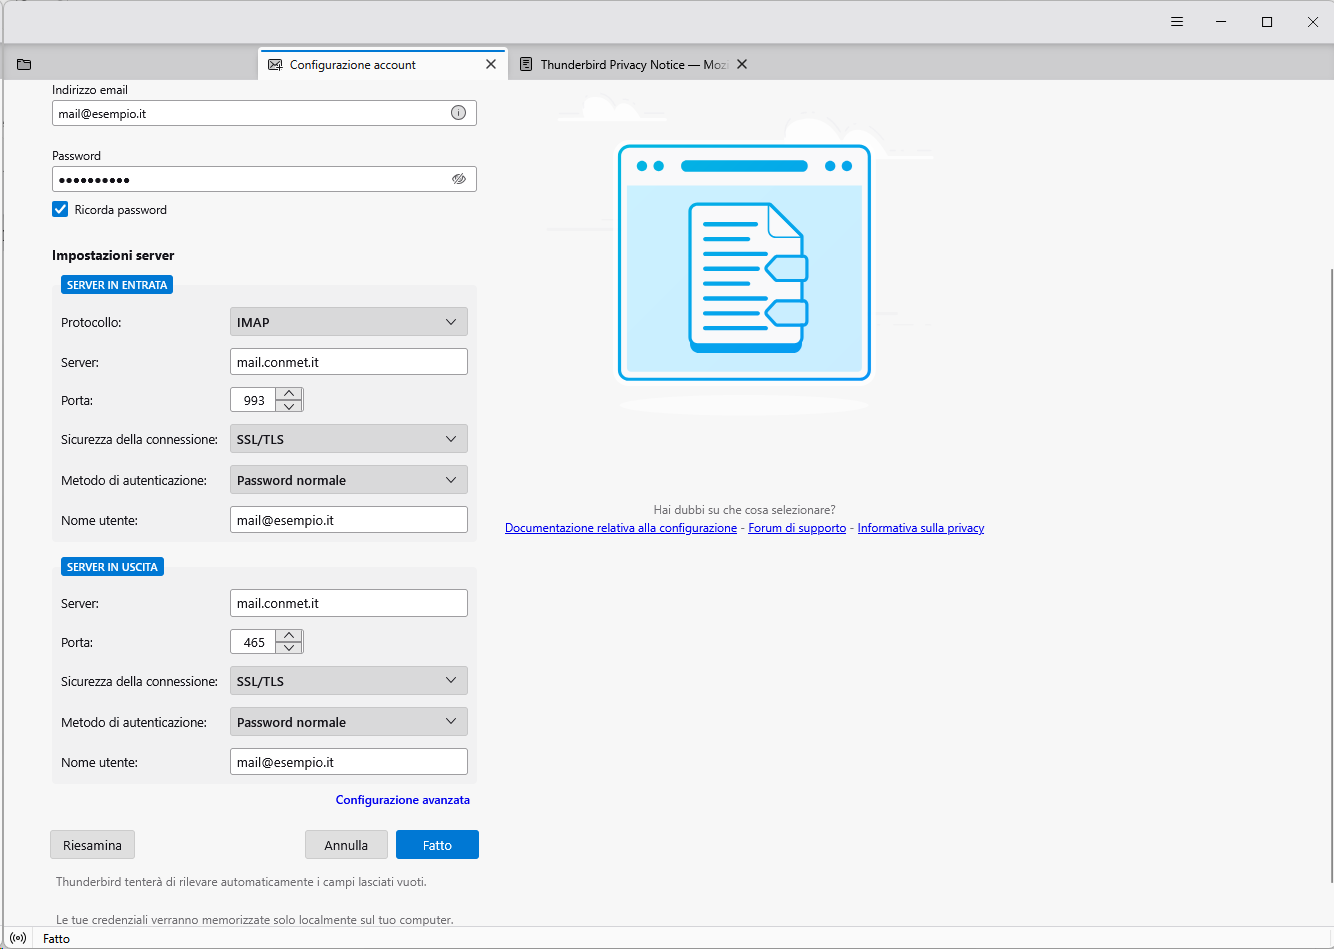Open the Forum di supporto link
Screen dimensions: 1334x949
tap(797, 528)
